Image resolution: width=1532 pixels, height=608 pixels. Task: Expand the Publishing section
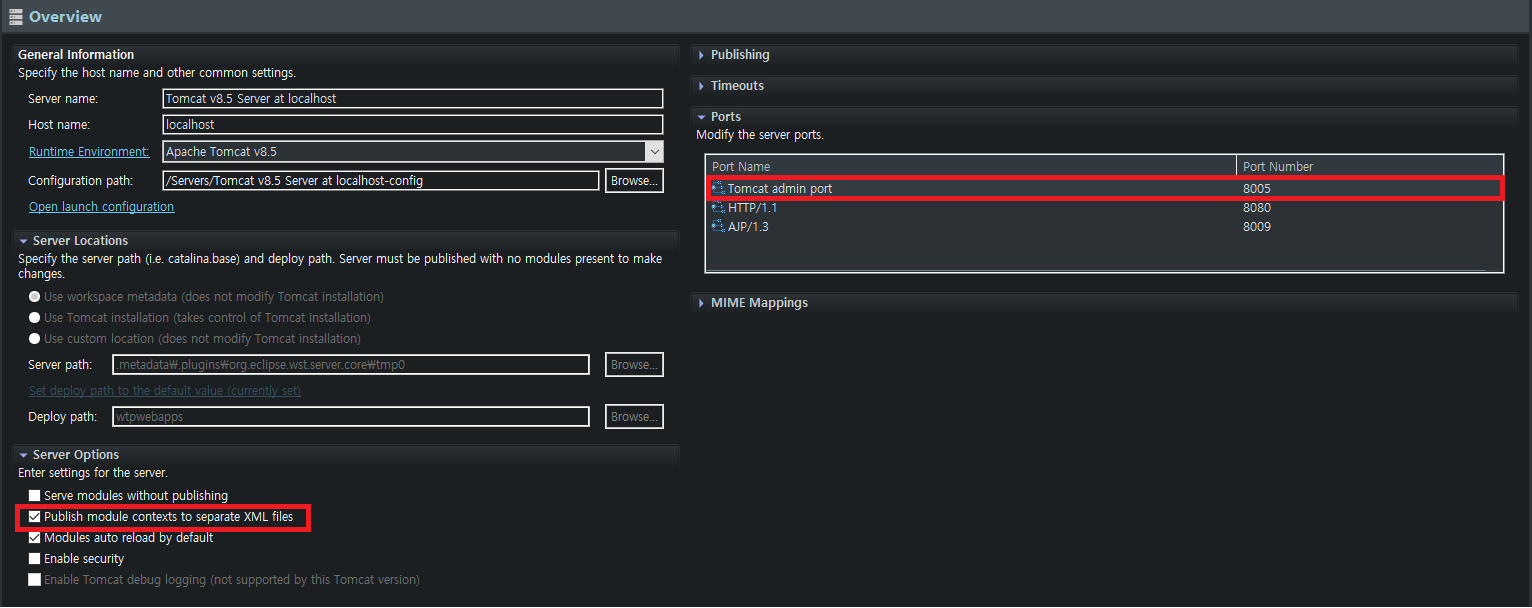[x=702, y=55]
